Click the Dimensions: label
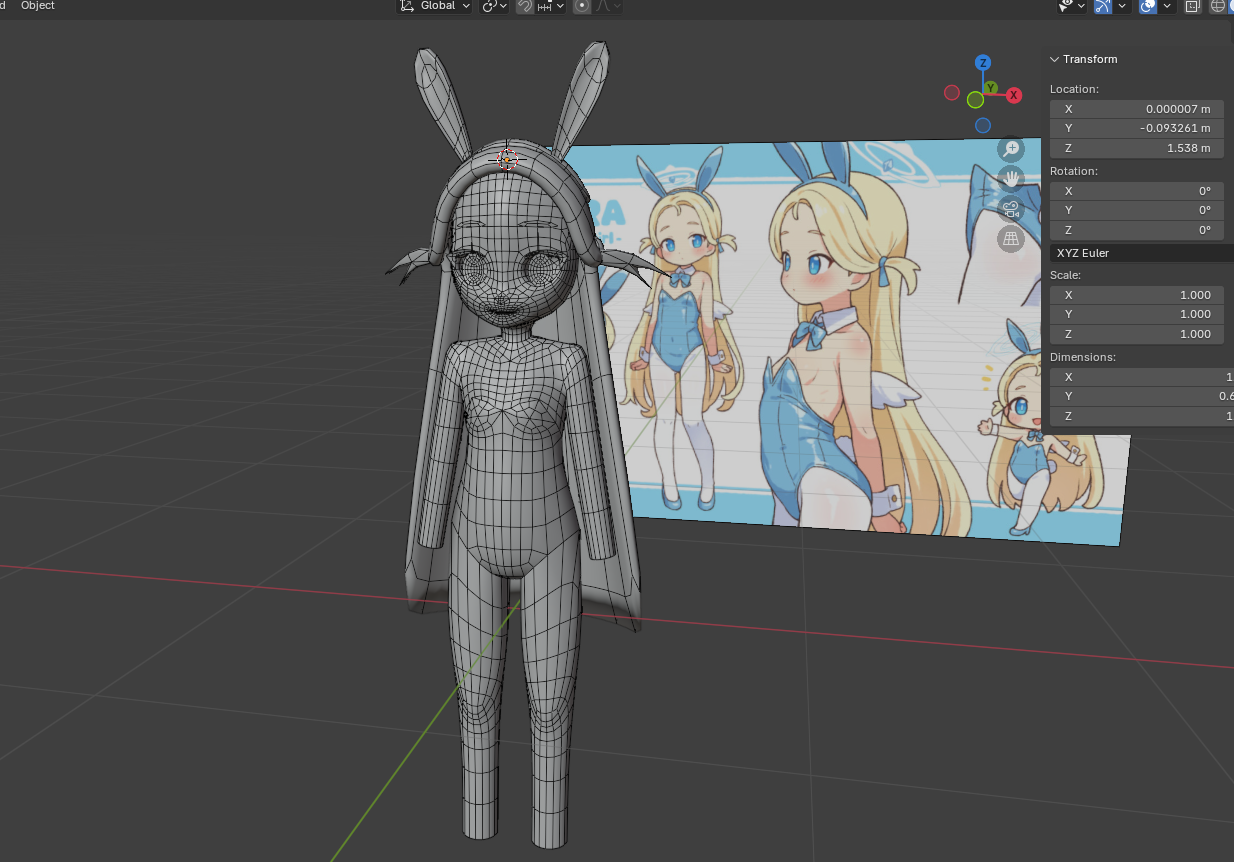 1083,357
